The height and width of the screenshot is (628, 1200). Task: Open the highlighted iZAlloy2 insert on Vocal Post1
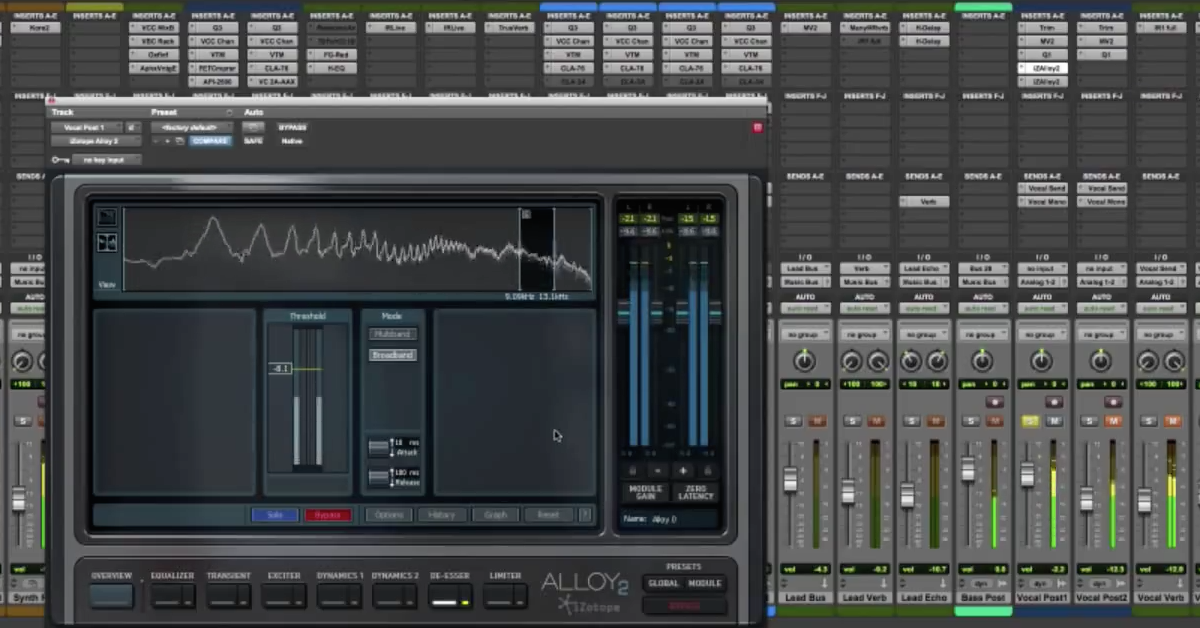[1043, 68]
